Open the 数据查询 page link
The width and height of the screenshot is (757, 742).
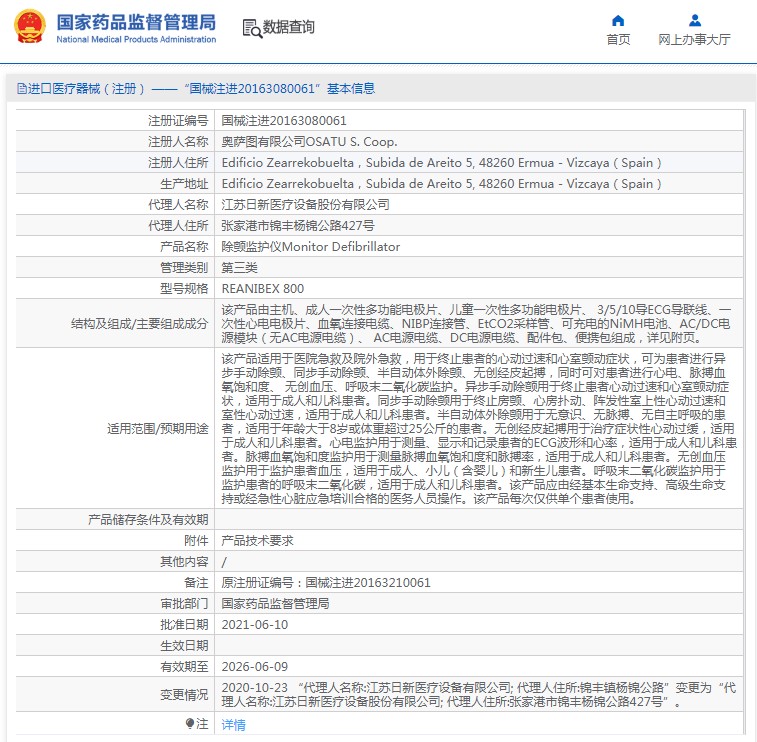point(289,28)
